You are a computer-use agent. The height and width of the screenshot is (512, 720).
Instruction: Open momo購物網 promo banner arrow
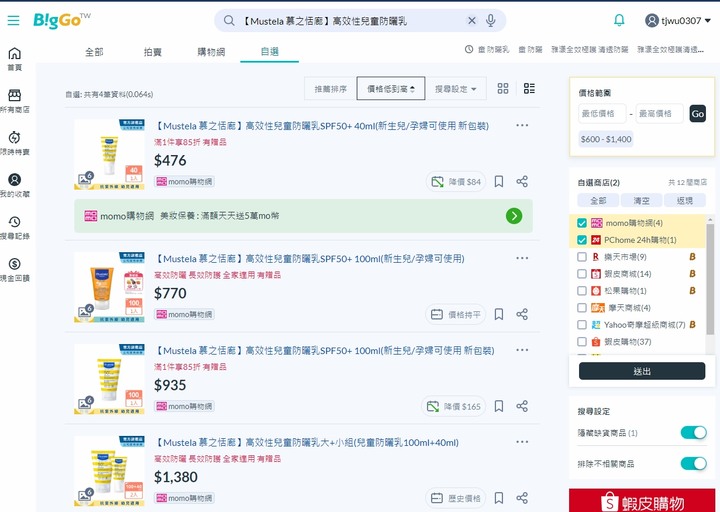[514, 216]
